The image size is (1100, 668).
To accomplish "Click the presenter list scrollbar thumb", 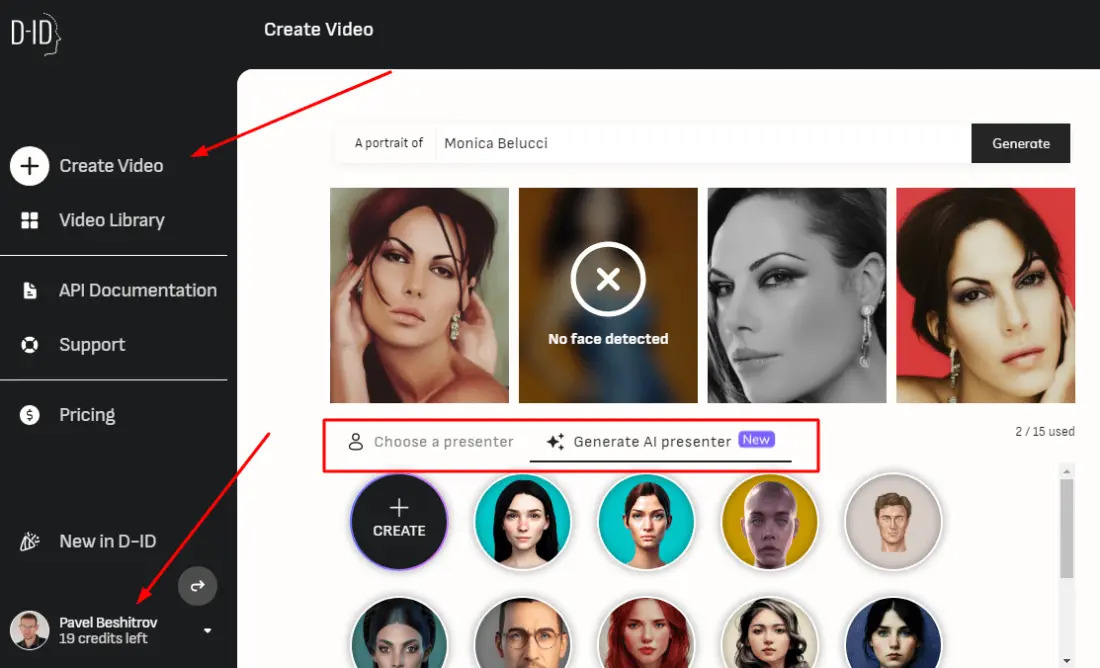I will pos(1066,528).
